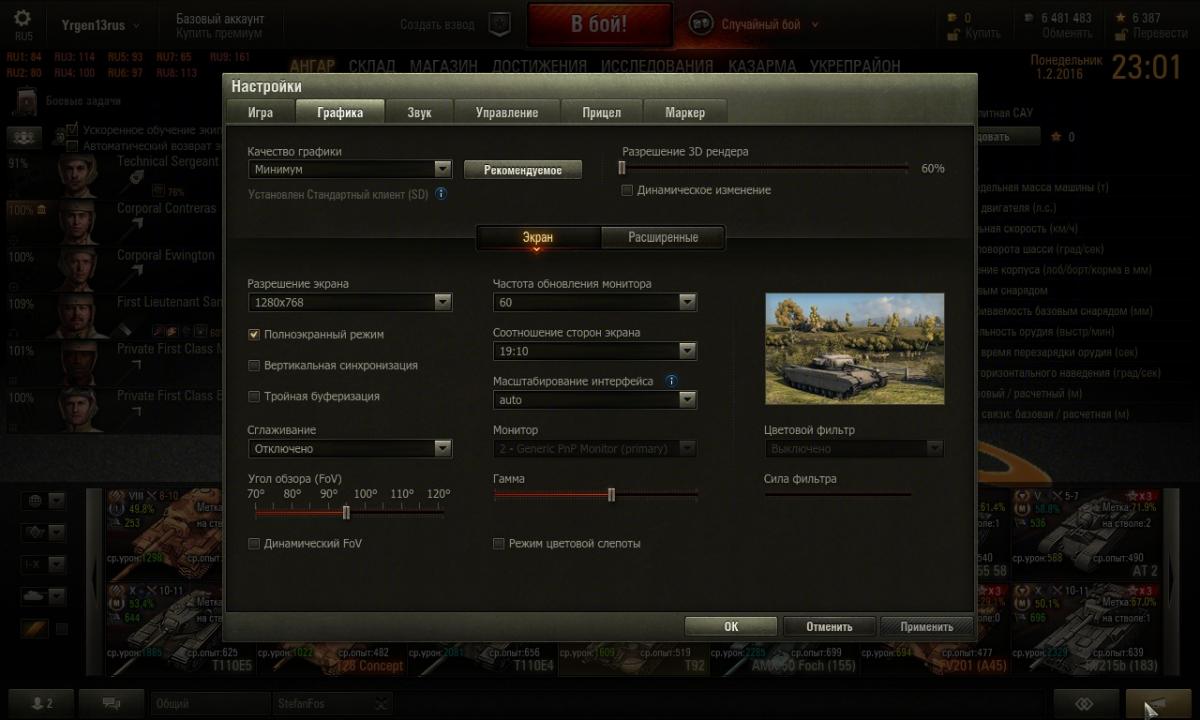Click the globe filter icon in tank carousel

[35, 501]
